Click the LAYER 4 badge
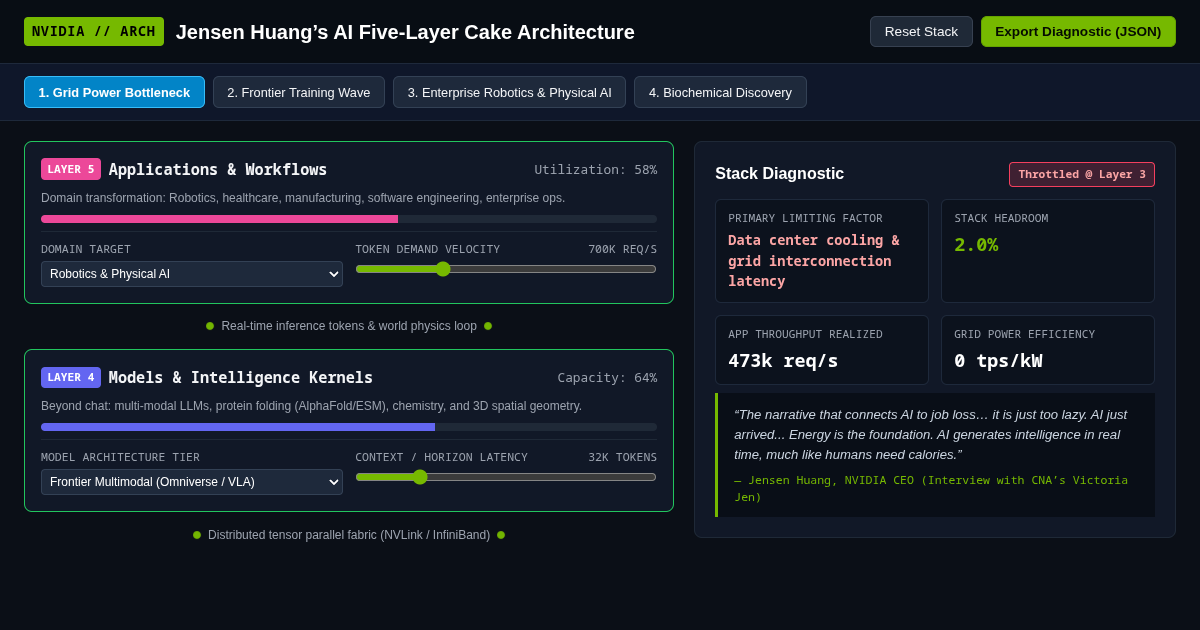The height and width of the screenshot is (630, 1200). 71,377
